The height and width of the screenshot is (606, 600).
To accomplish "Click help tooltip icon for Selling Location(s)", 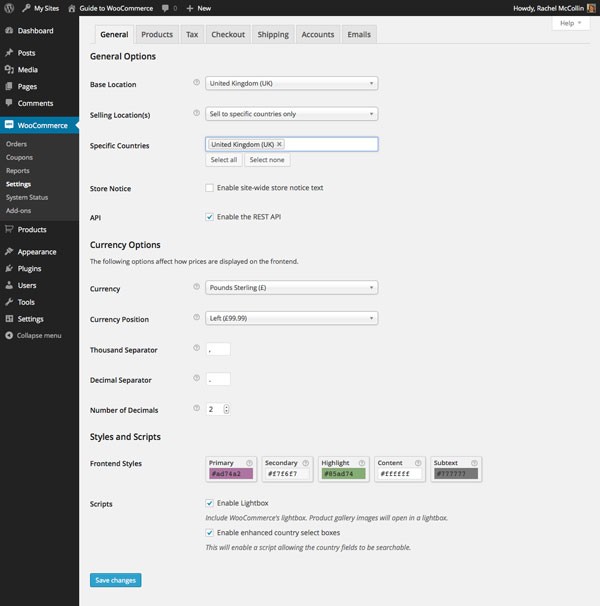I will point(196,113).
